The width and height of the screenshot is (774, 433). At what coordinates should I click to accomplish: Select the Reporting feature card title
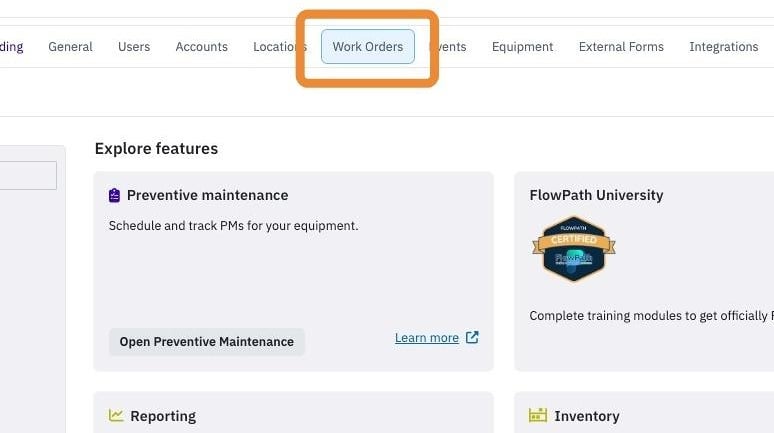point(163,416)
